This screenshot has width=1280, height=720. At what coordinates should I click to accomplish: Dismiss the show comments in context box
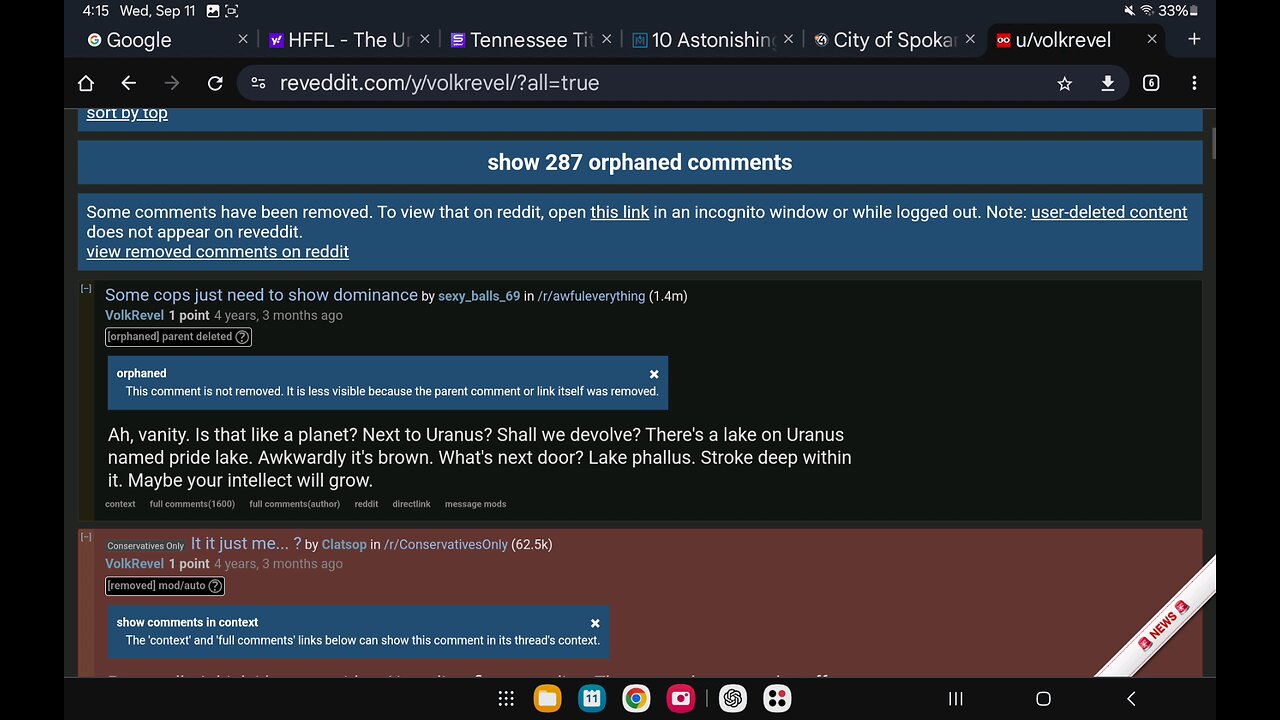click(595, 623)
